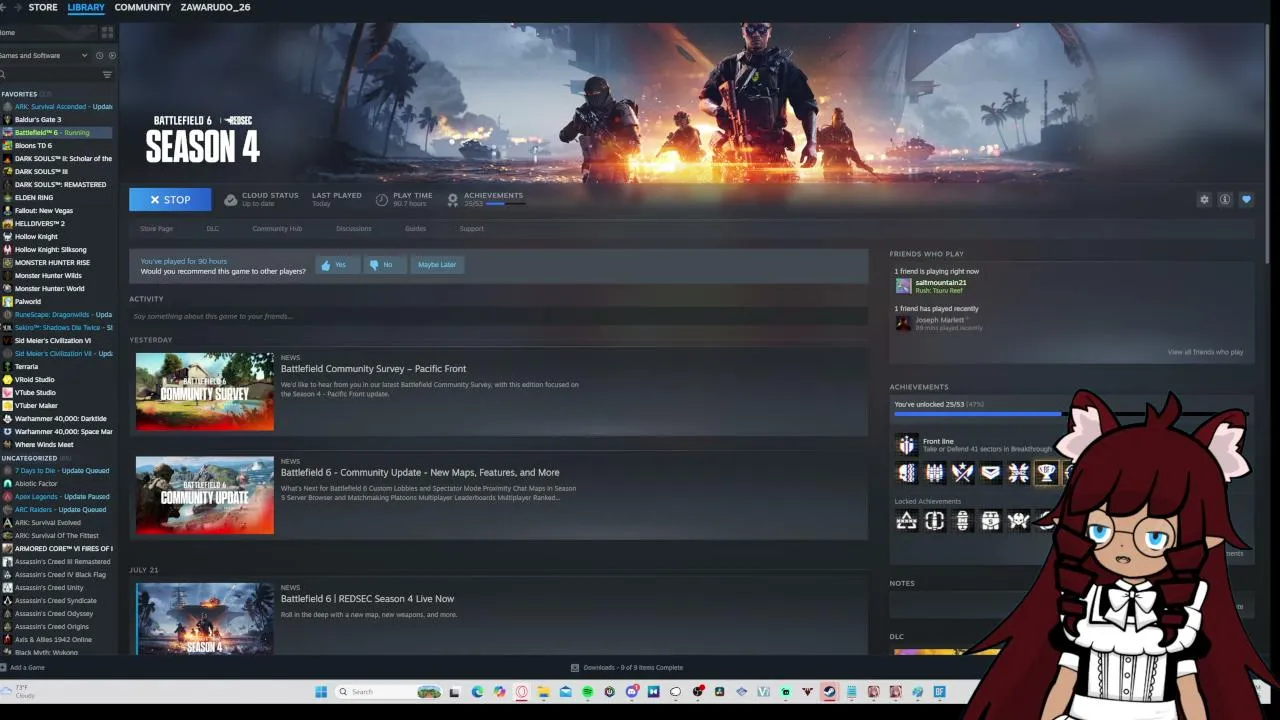1280x720 pixels.
Task: Select the fifth locked achievement skull icon
Action: 1018,520
